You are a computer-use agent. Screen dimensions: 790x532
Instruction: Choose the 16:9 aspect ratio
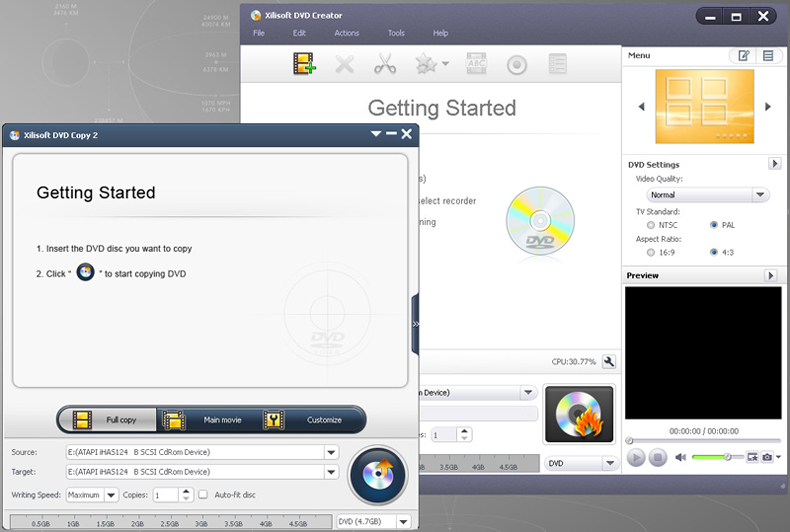click(651, 253)
